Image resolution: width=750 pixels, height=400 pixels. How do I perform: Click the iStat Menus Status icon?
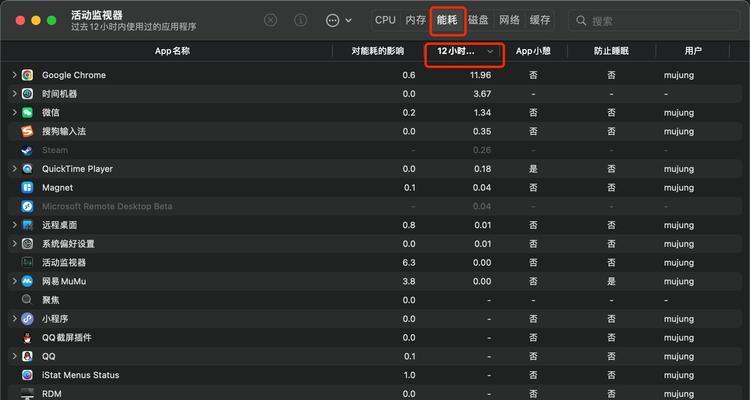27,375
